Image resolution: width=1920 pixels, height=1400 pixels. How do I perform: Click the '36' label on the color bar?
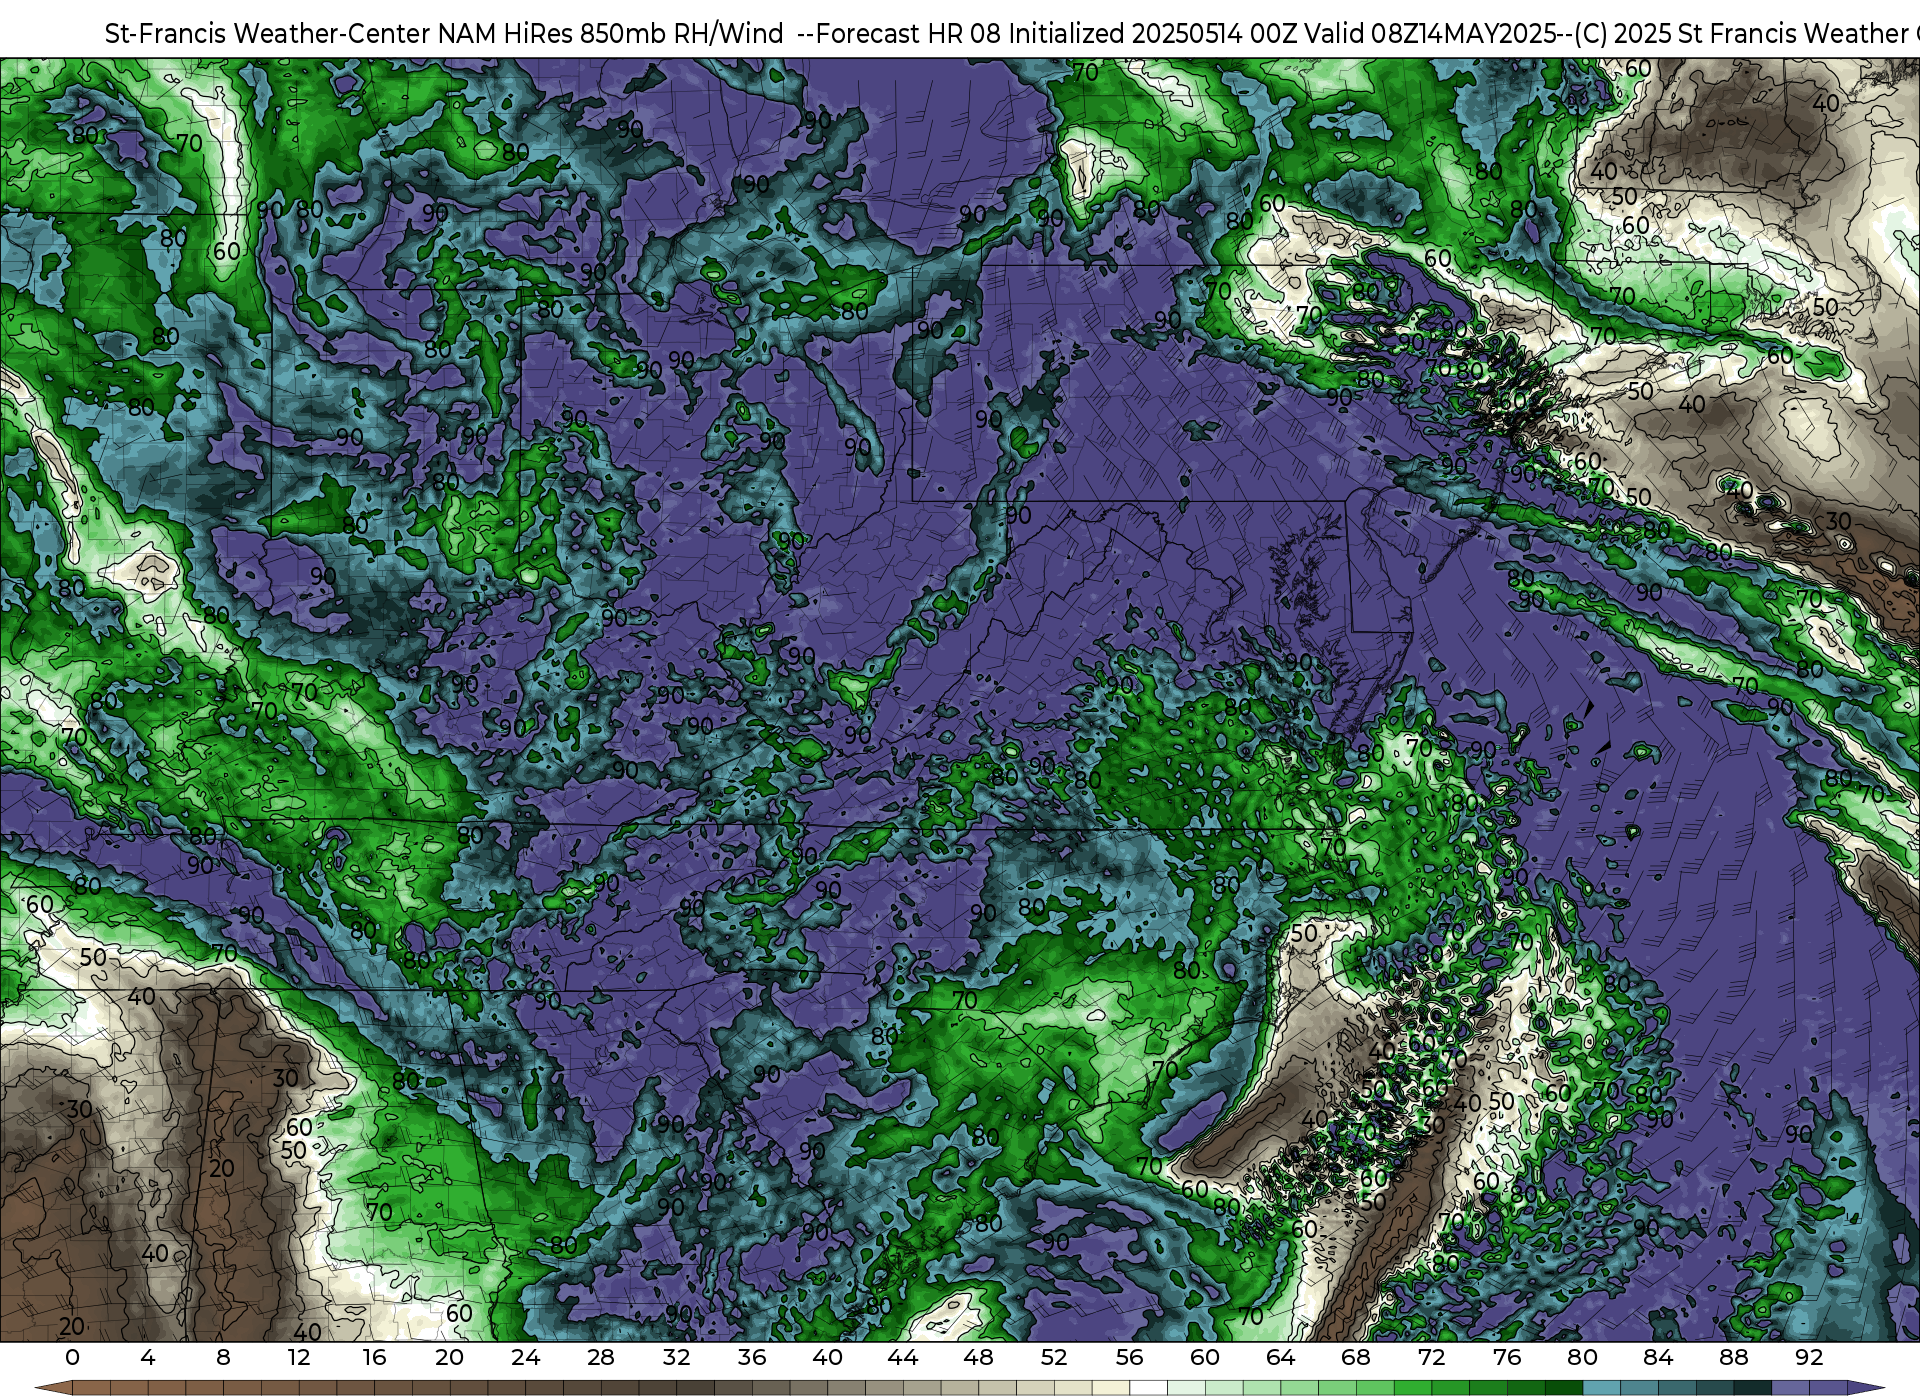(x=752, y=1357)
